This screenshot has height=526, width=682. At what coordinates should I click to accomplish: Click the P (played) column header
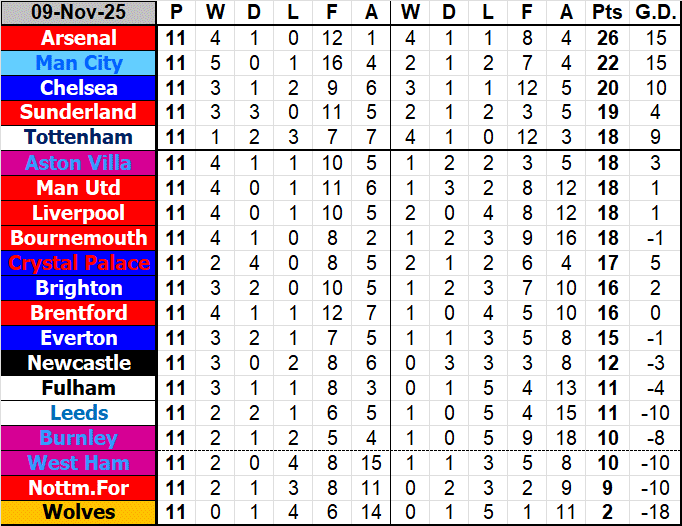pyautogui.click(x=177, y=13)
